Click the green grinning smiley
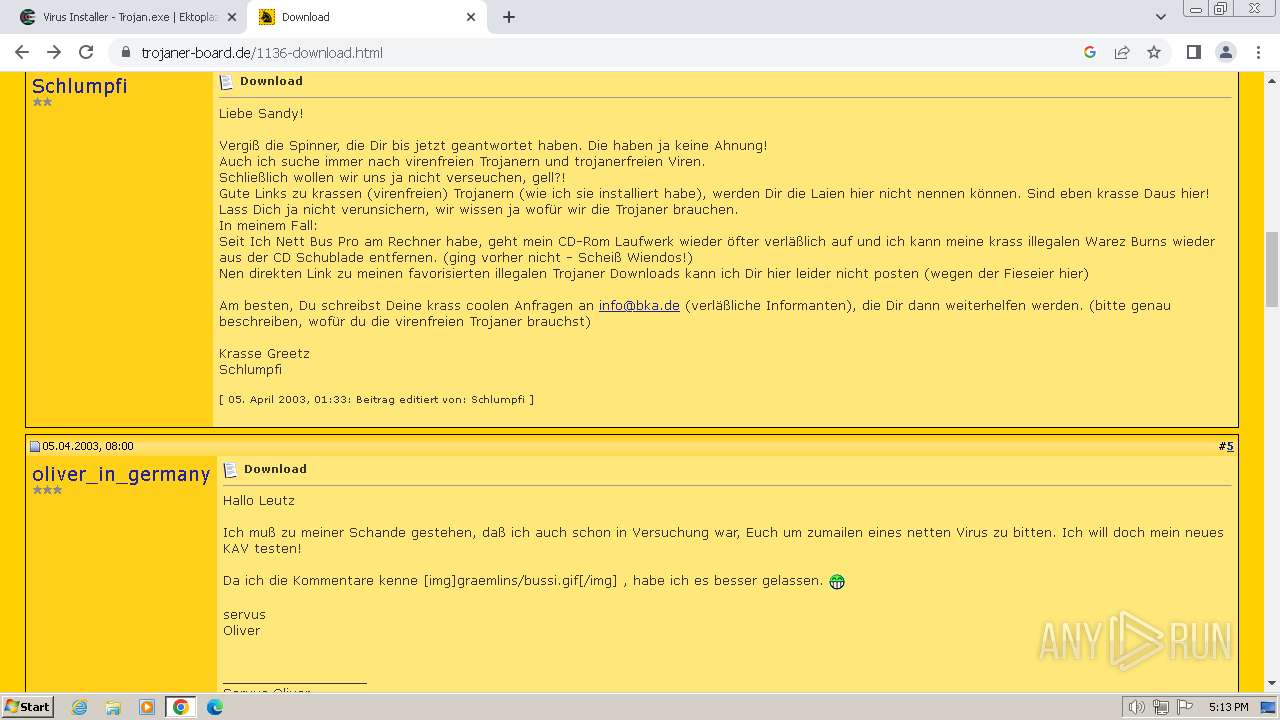 [837, 581]
